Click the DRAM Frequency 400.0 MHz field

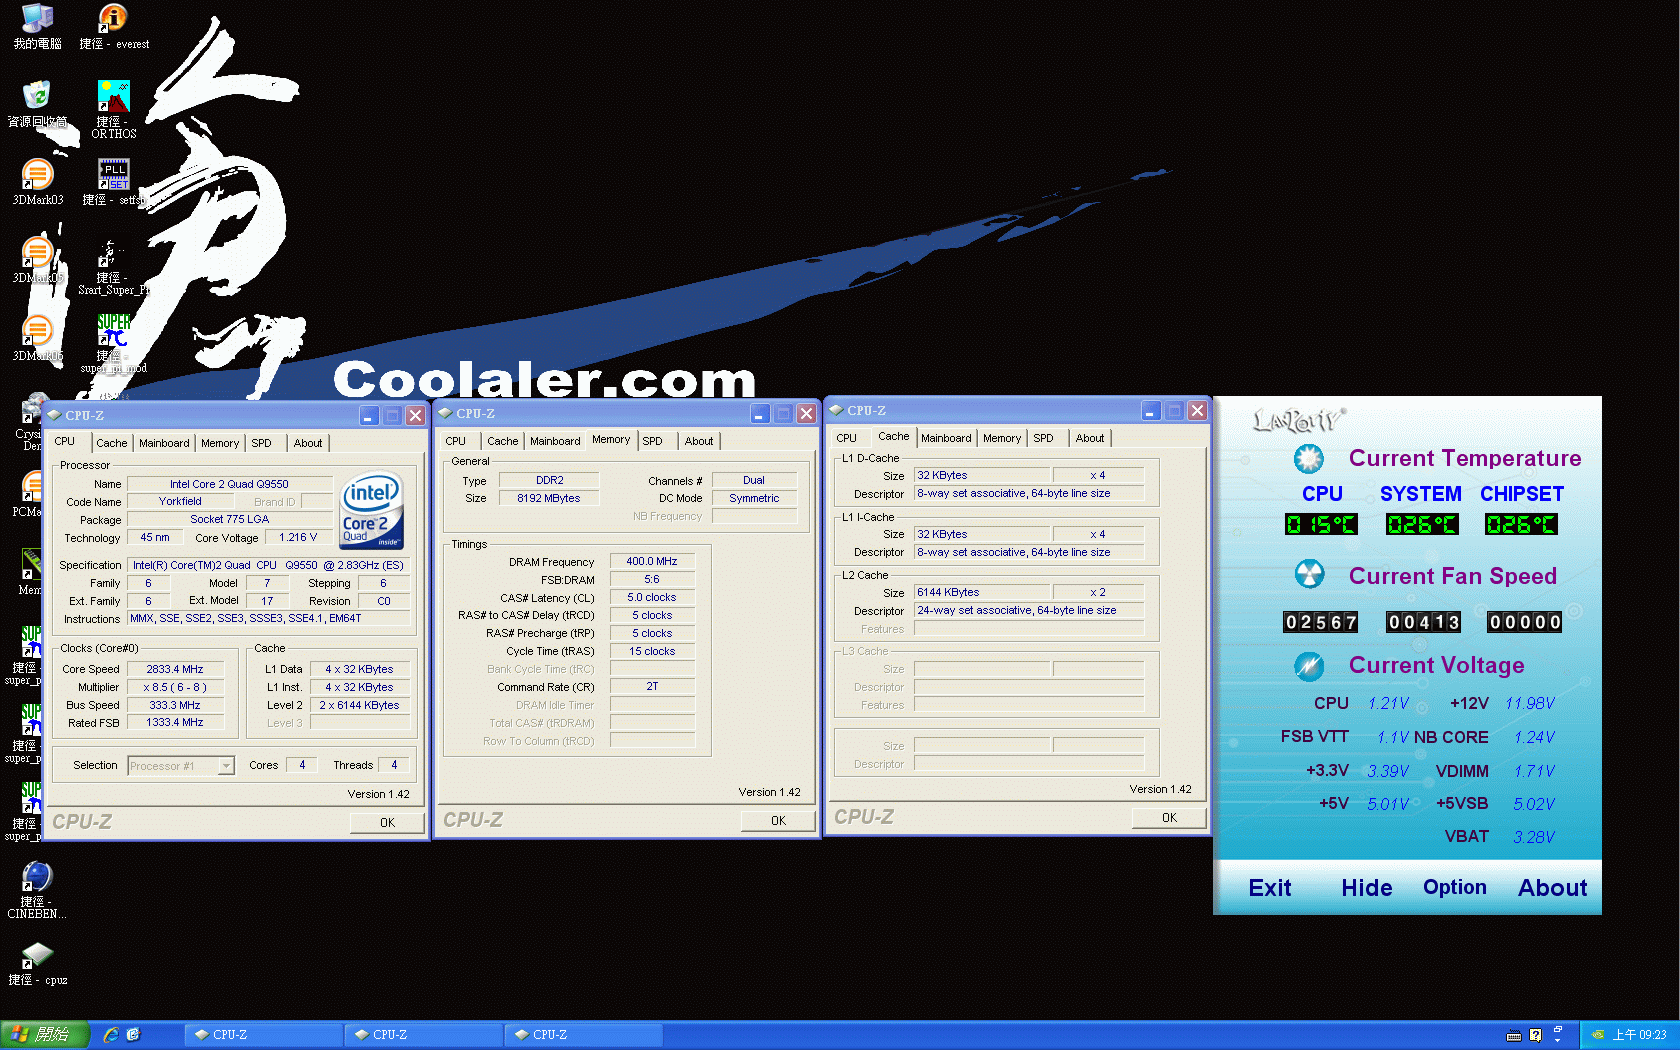click(652, 562)
